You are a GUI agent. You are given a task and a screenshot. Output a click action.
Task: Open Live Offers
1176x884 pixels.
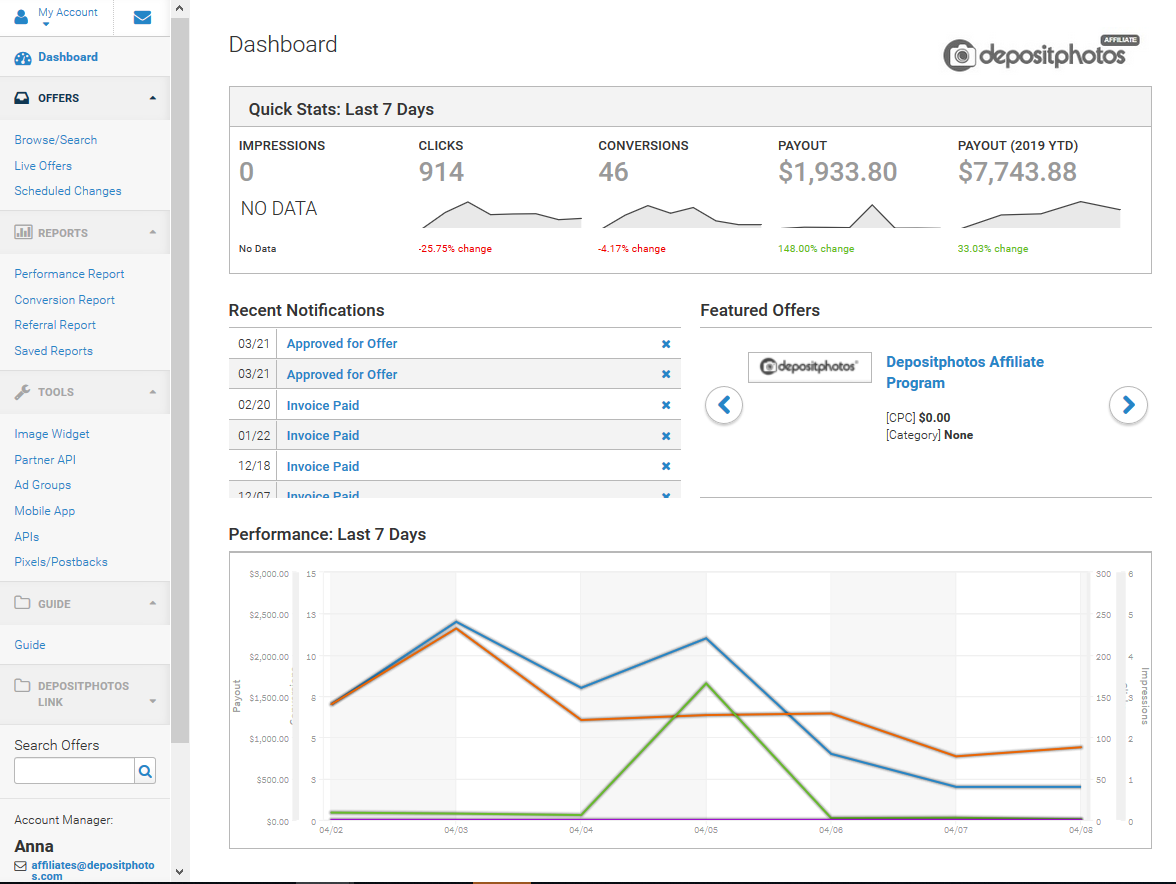(43, 166)
